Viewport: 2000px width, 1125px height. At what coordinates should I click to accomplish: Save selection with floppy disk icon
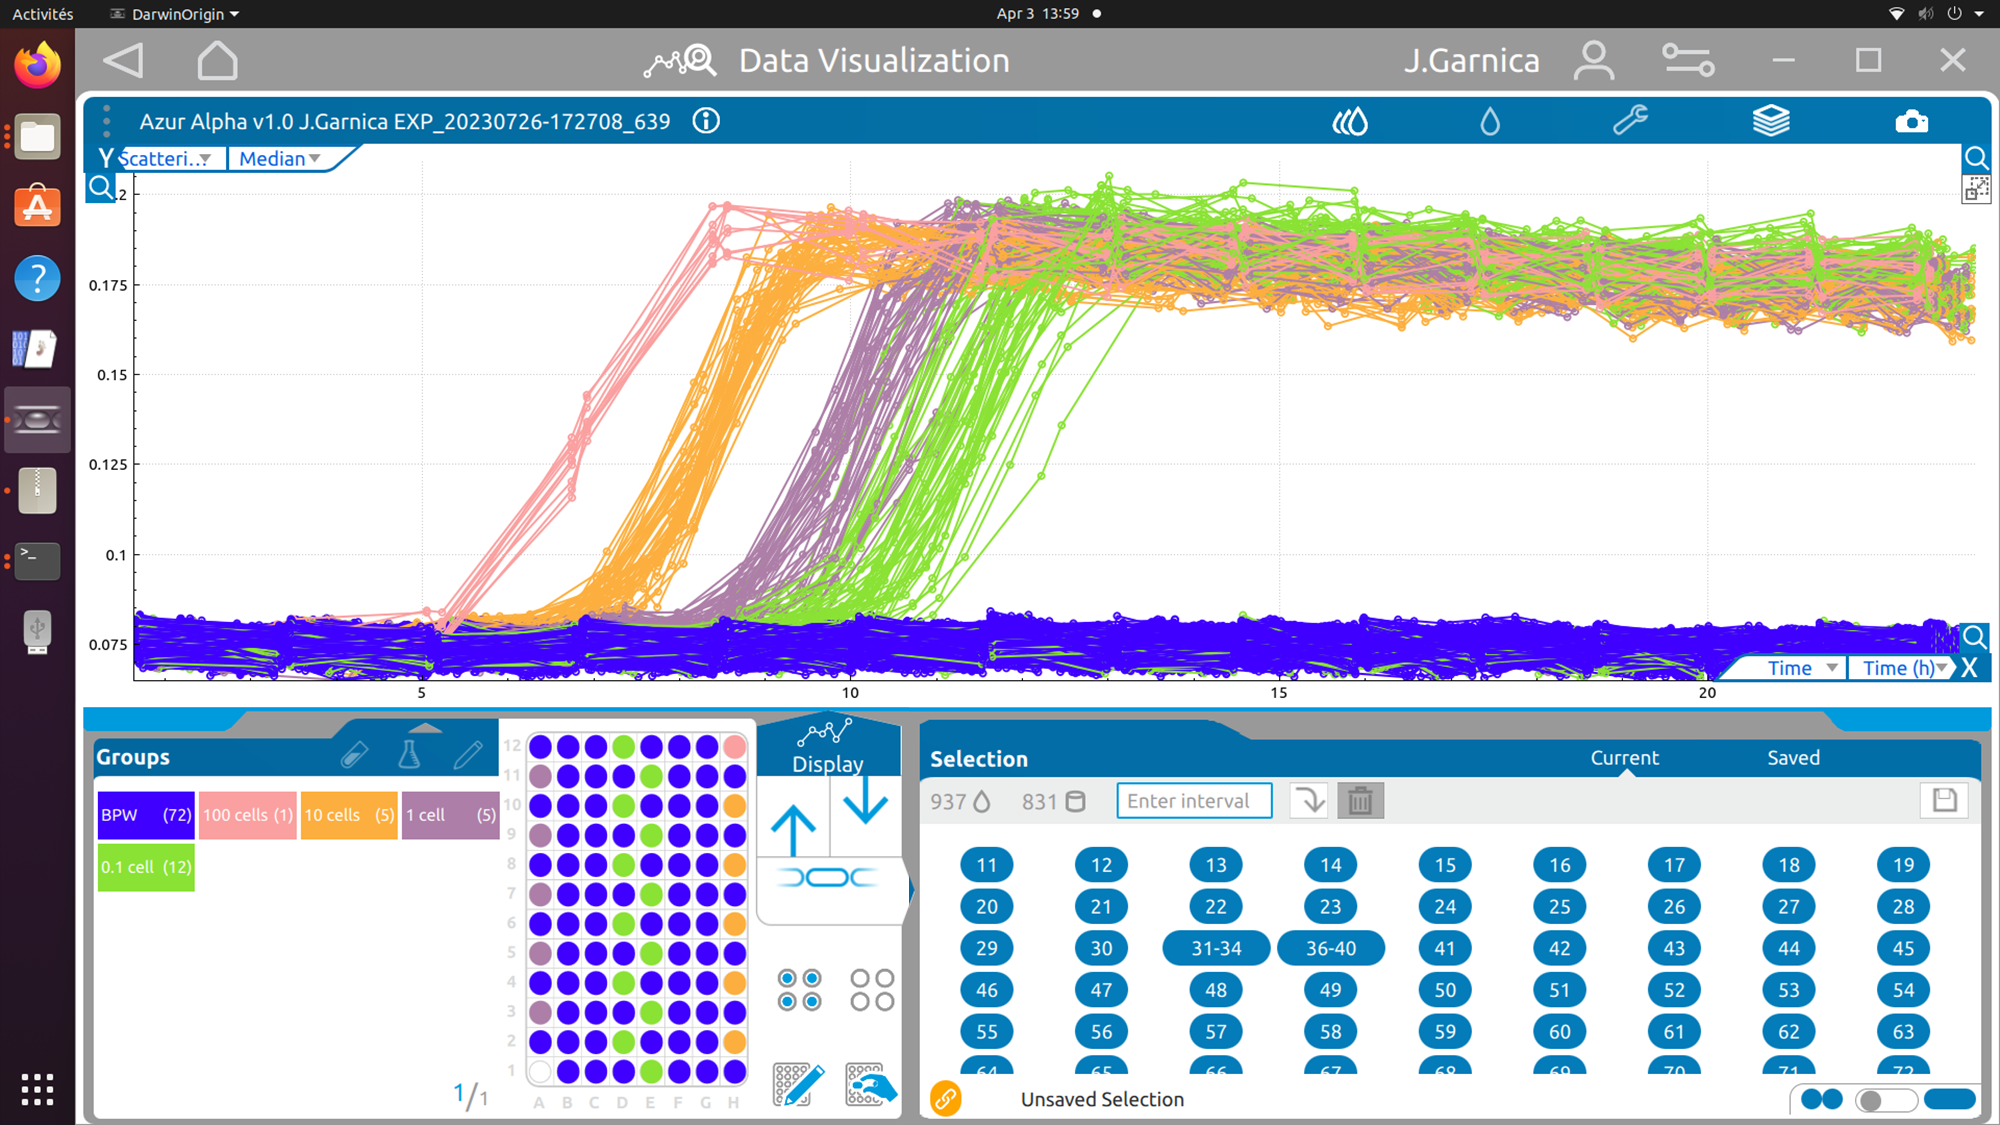1944,800
